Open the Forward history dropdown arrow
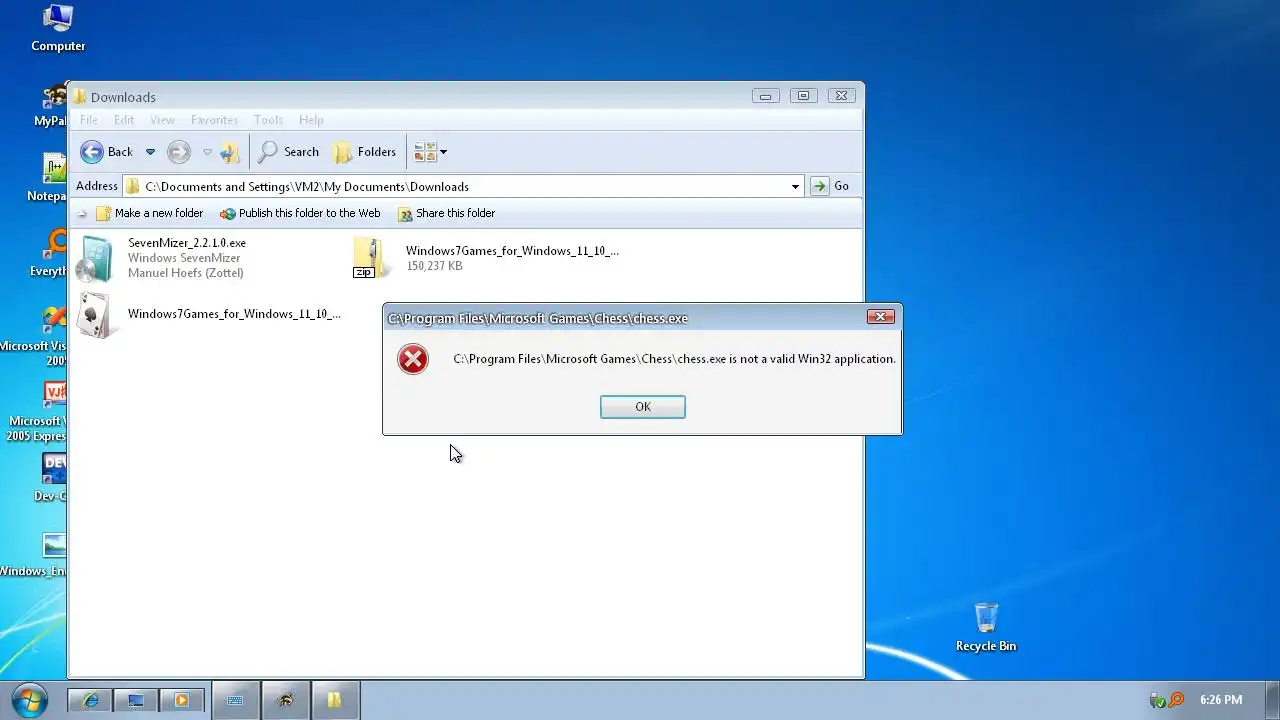The height and width of the screenshot is (720, 1280). pos(207,152)
